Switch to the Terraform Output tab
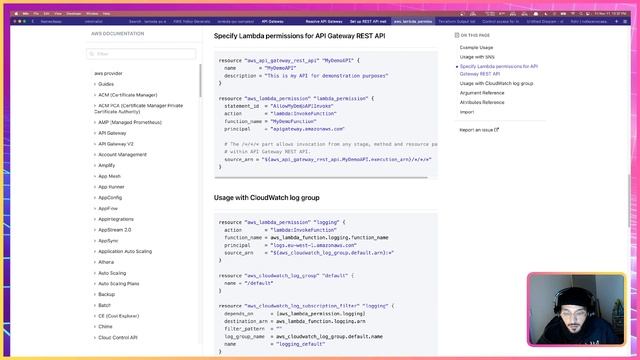640x360 pixels. 457,21
